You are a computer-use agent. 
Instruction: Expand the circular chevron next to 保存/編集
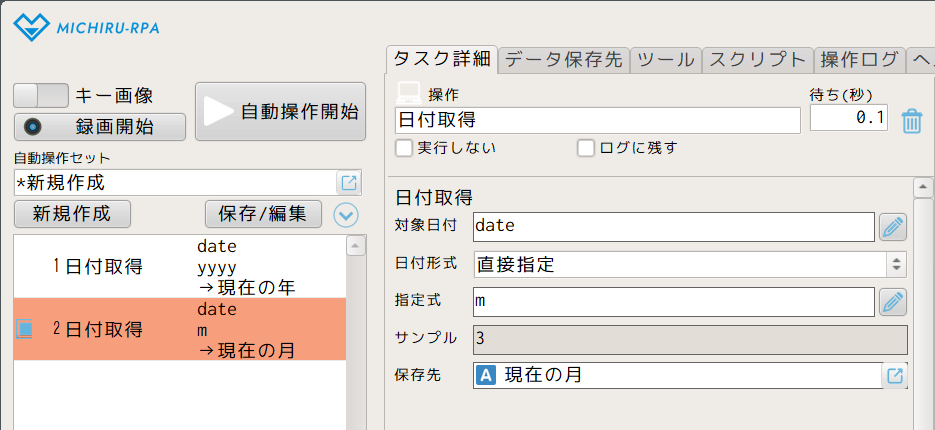(346, 214)
